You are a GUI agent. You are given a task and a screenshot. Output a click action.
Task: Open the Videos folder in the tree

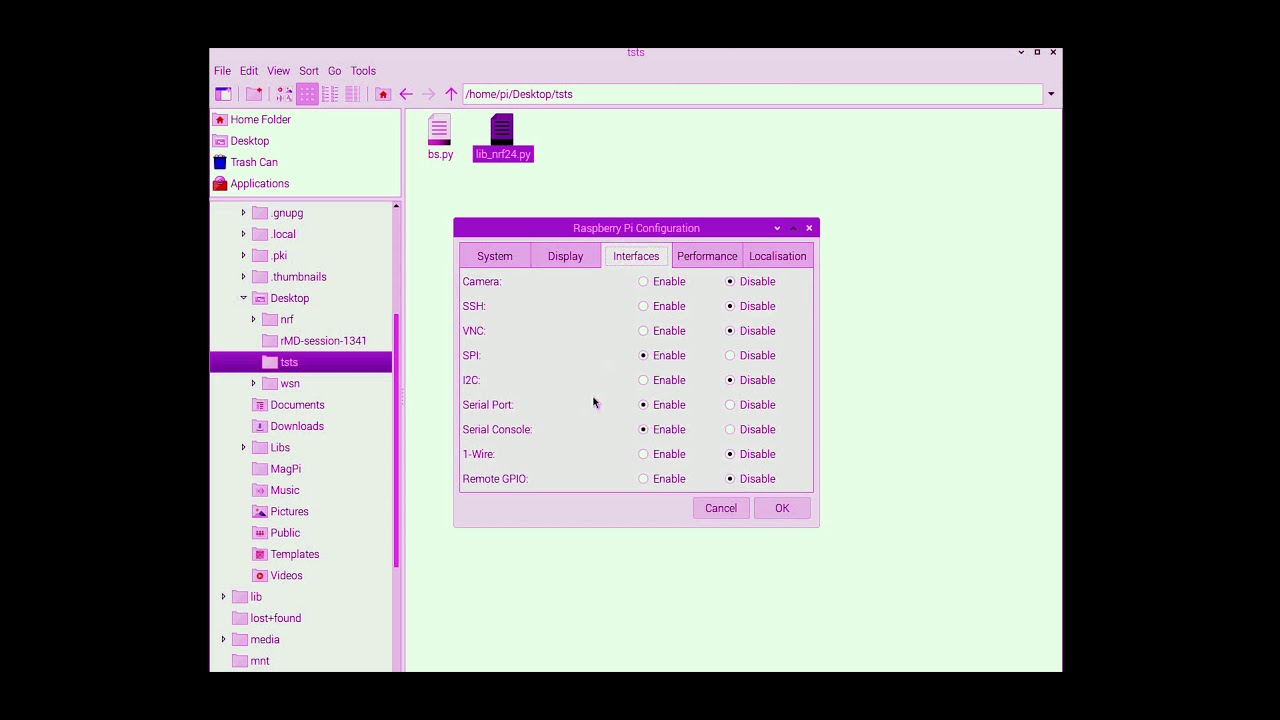point(286,576)
